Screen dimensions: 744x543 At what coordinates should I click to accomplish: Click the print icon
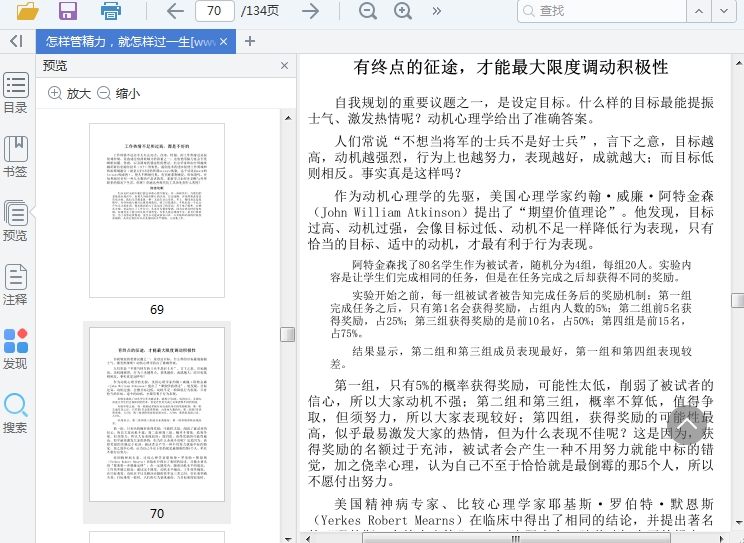[x=110, y=11]
